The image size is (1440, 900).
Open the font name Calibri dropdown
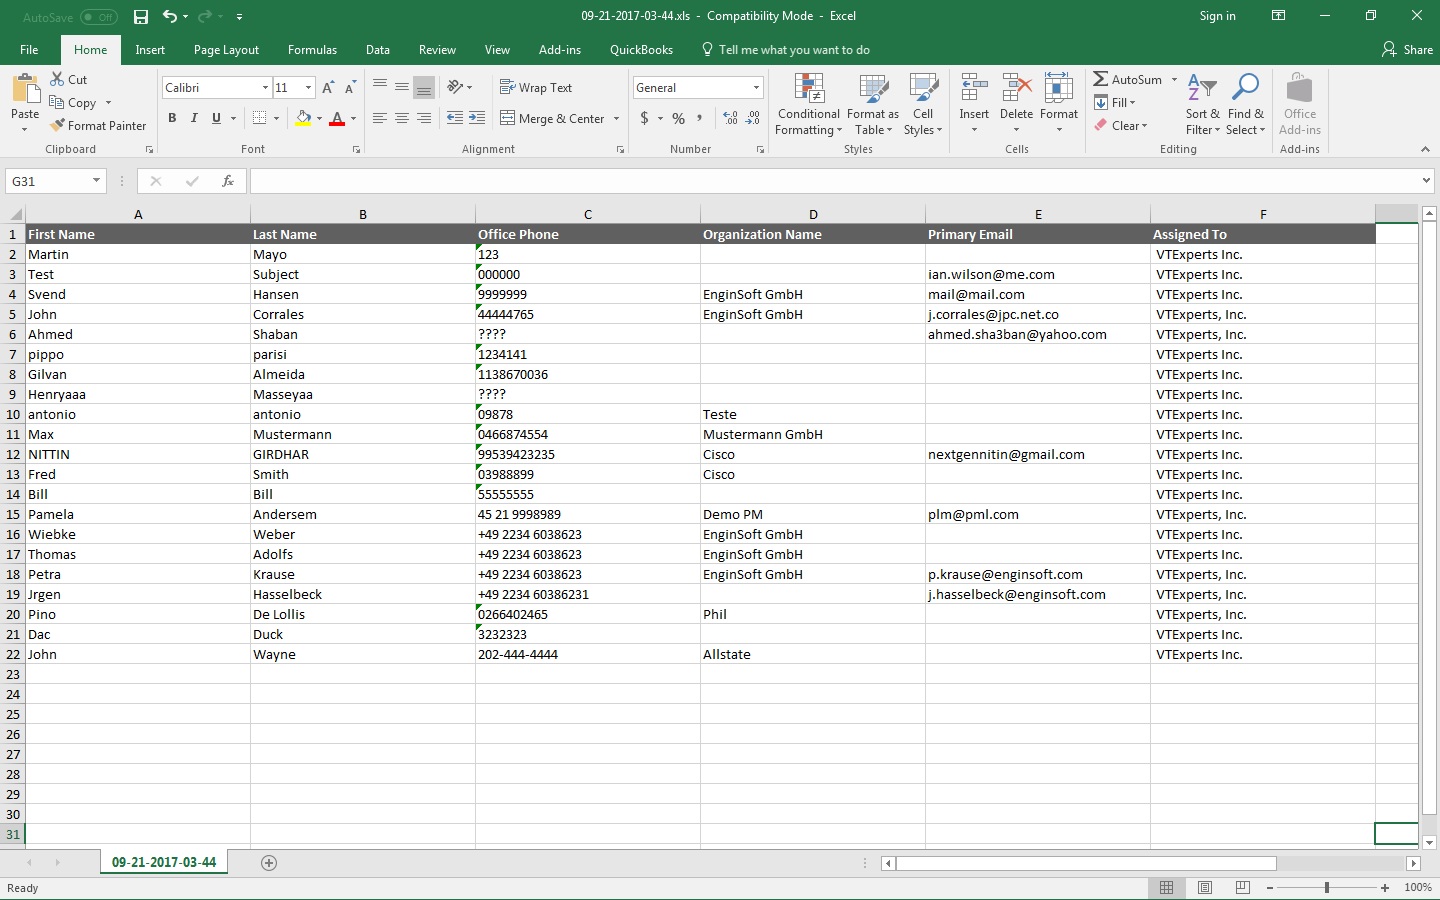pos(265,88)
